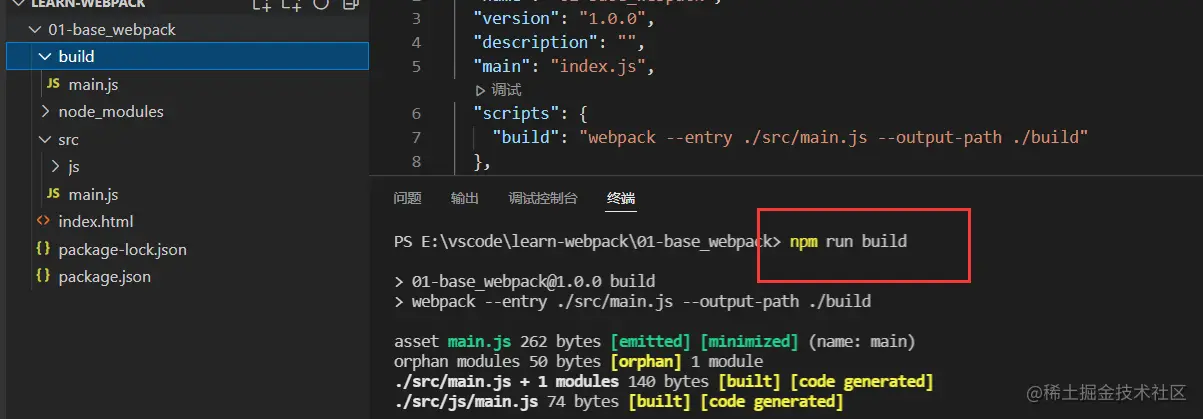The image size is (1203, 419).
Task: Open index.html file name in explorer
Action: pos(96,221)
